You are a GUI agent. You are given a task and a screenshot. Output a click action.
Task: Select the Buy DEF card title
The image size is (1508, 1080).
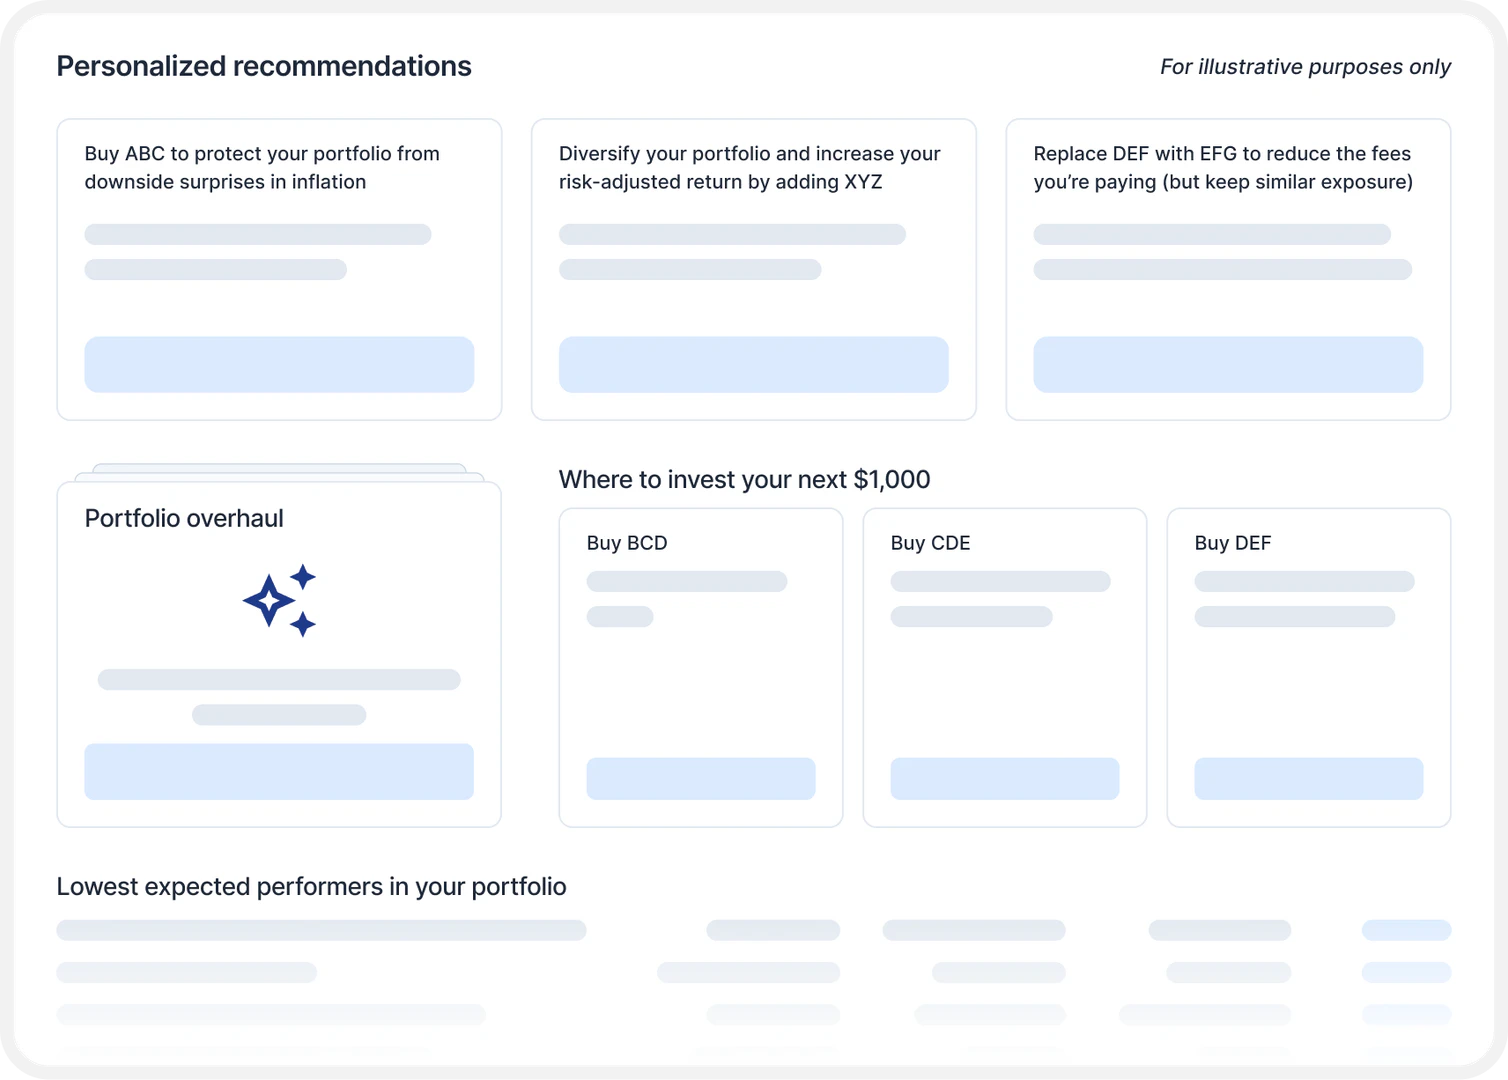coord(1232,543)
